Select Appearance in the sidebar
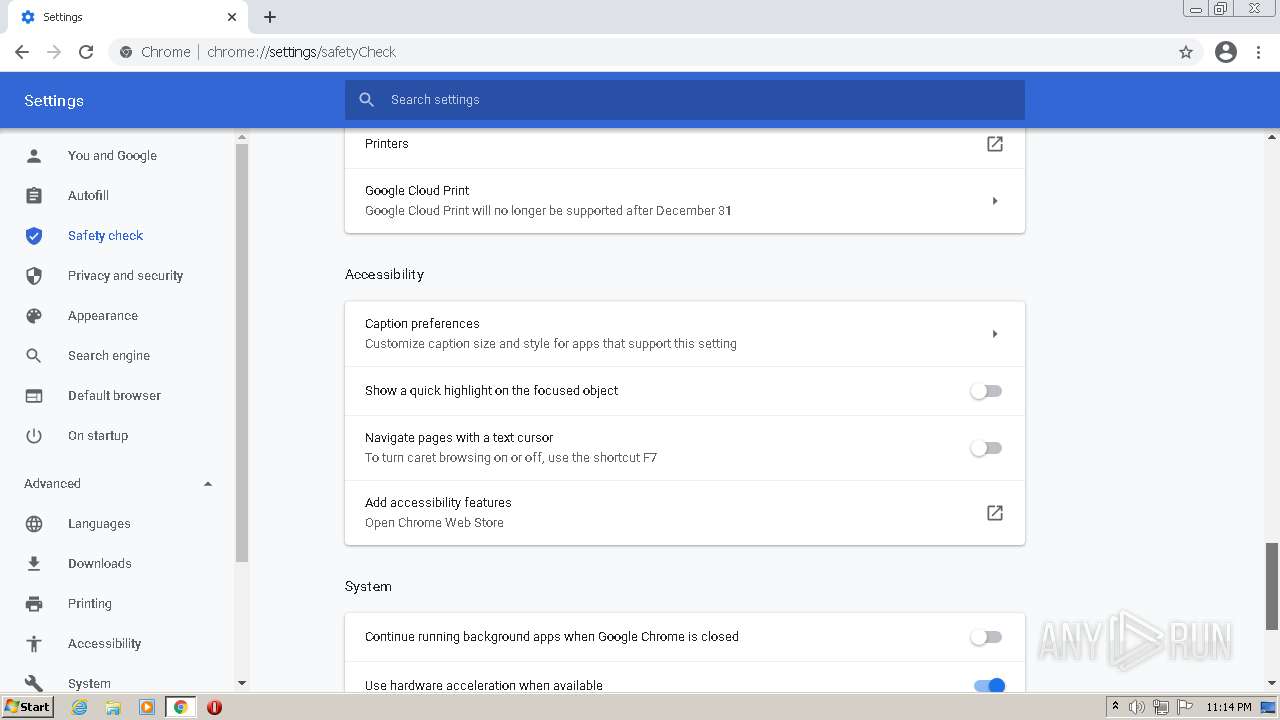 click(103, 316)
